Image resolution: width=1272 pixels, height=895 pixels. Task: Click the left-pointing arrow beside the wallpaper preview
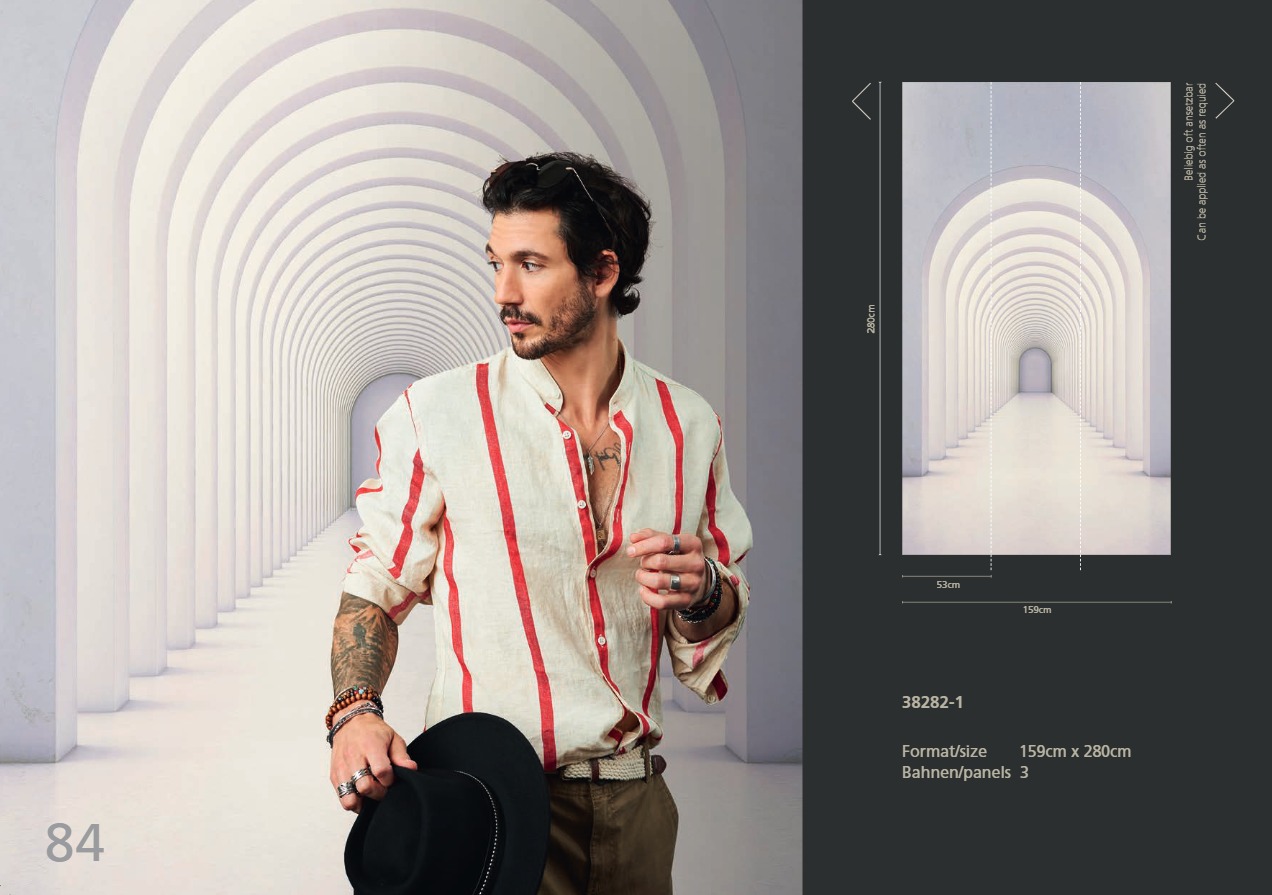861,101
